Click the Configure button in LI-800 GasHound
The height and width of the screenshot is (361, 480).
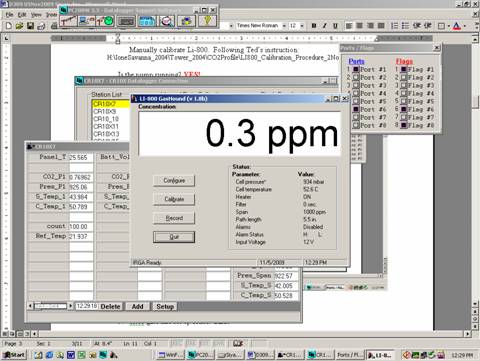click(174, 180)
